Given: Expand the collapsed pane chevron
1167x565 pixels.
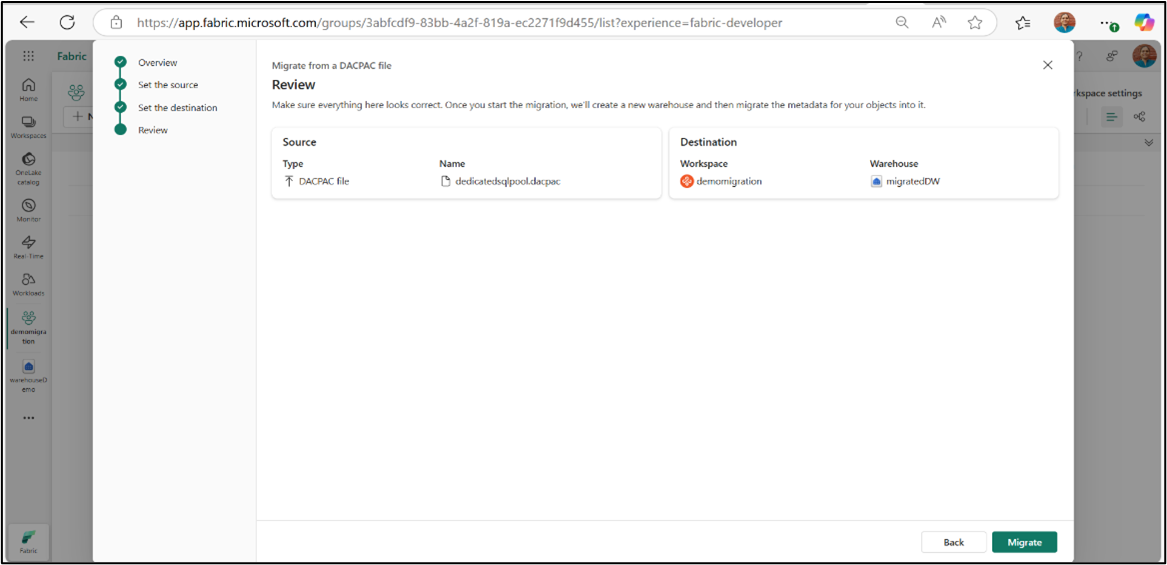Looking at the screenshot, I should click(x=1148, y=141).
